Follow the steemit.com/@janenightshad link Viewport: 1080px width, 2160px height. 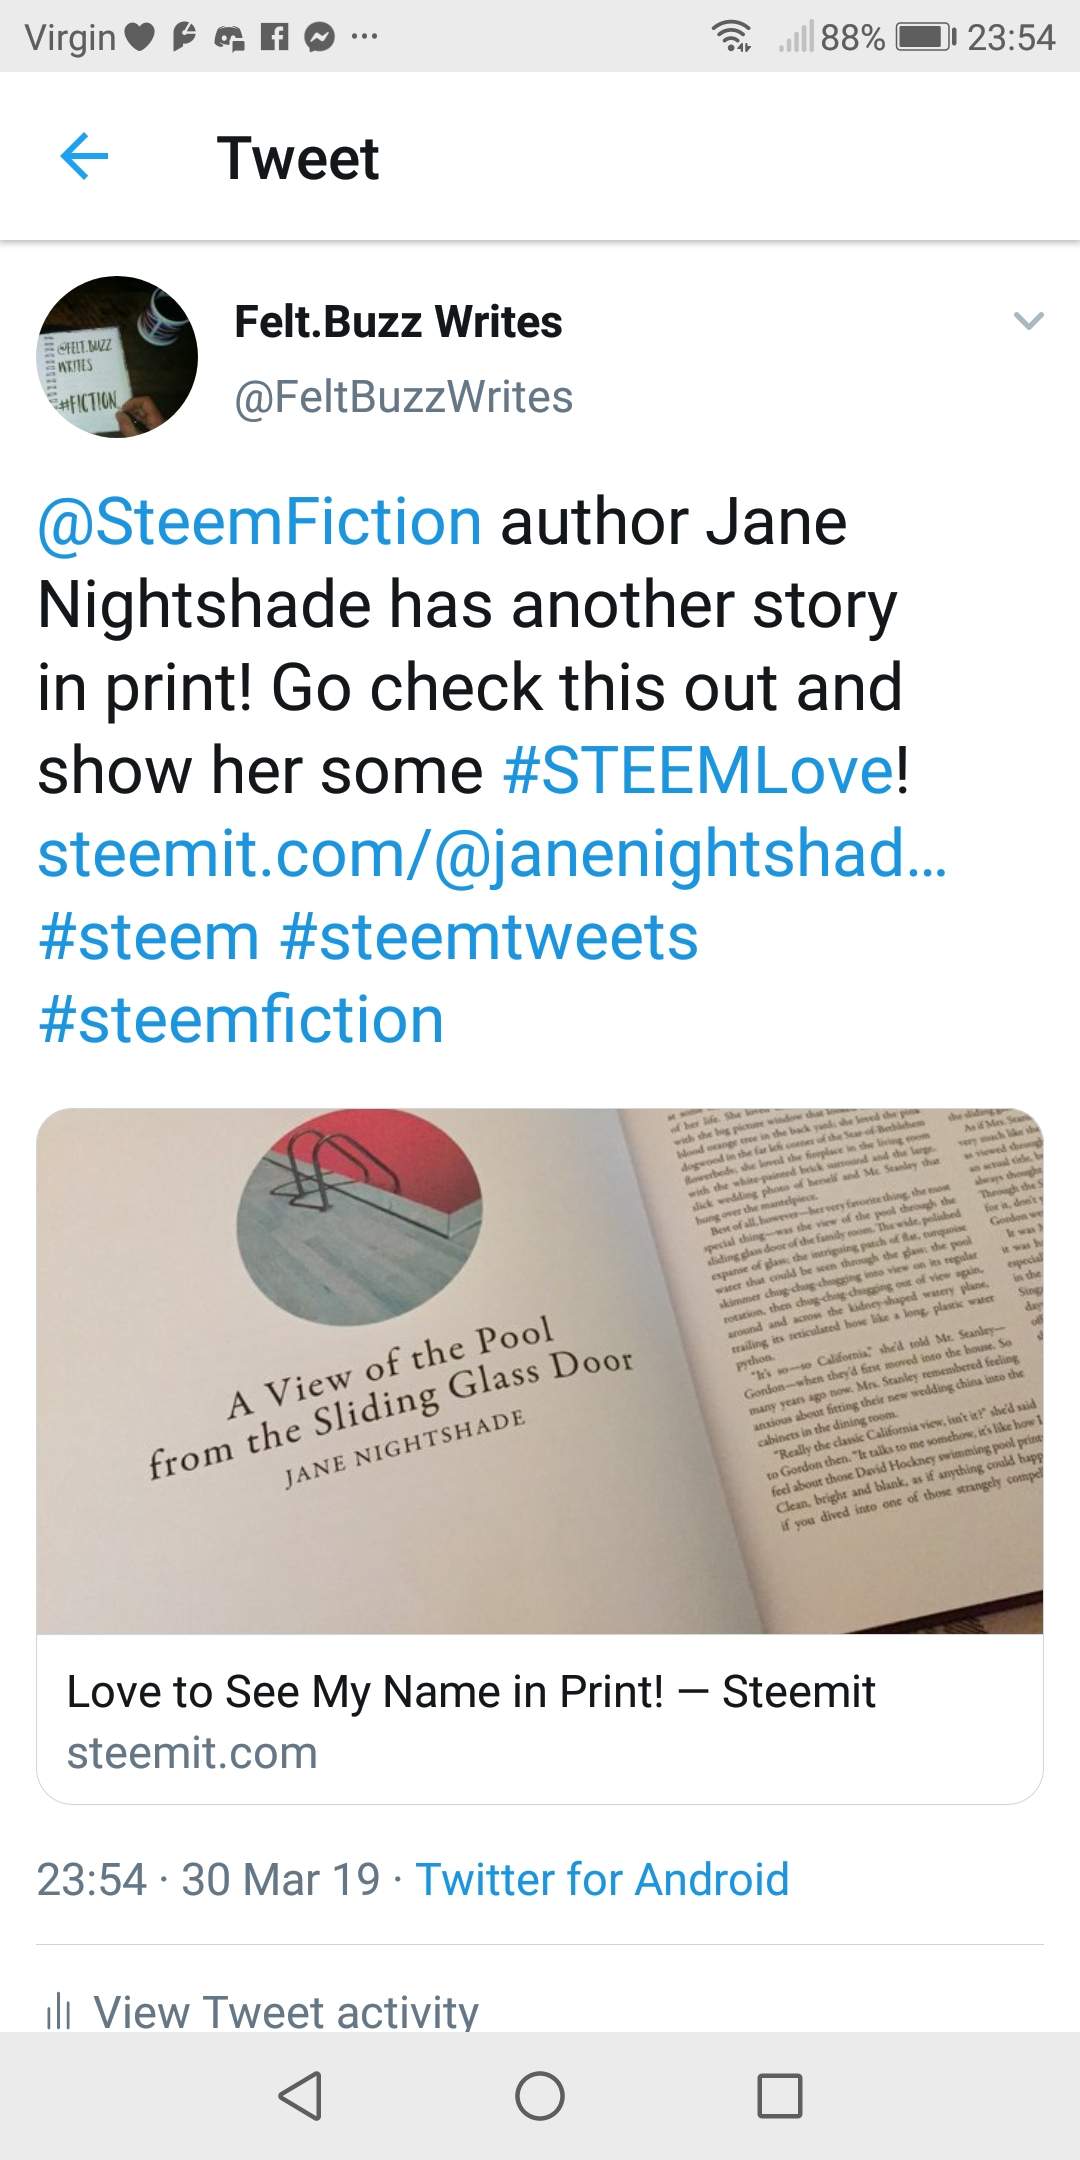[x=491, y=854]
